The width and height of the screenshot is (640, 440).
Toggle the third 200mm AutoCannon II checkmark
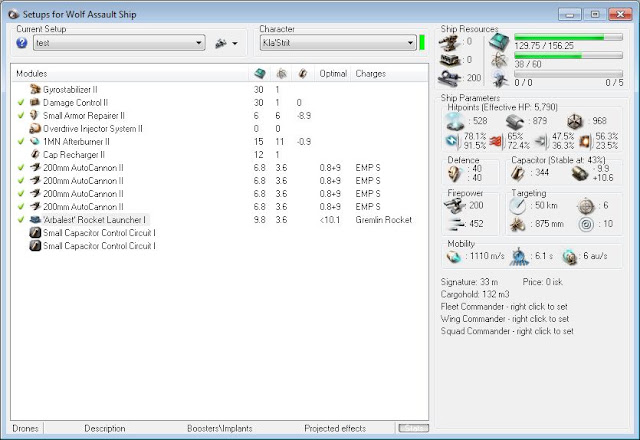[x=21, y=194]
